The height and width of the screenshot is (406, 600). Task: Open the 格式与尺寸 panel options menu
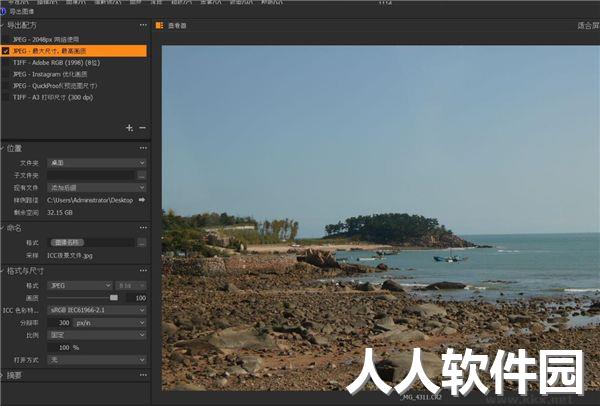click(x=143, y=271)
